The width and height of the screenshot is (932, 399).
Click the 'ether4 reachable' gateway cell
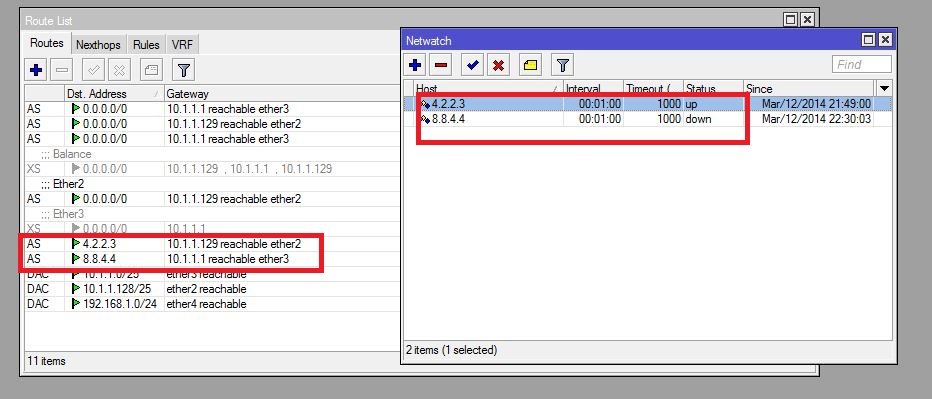[x=206, y=304]
